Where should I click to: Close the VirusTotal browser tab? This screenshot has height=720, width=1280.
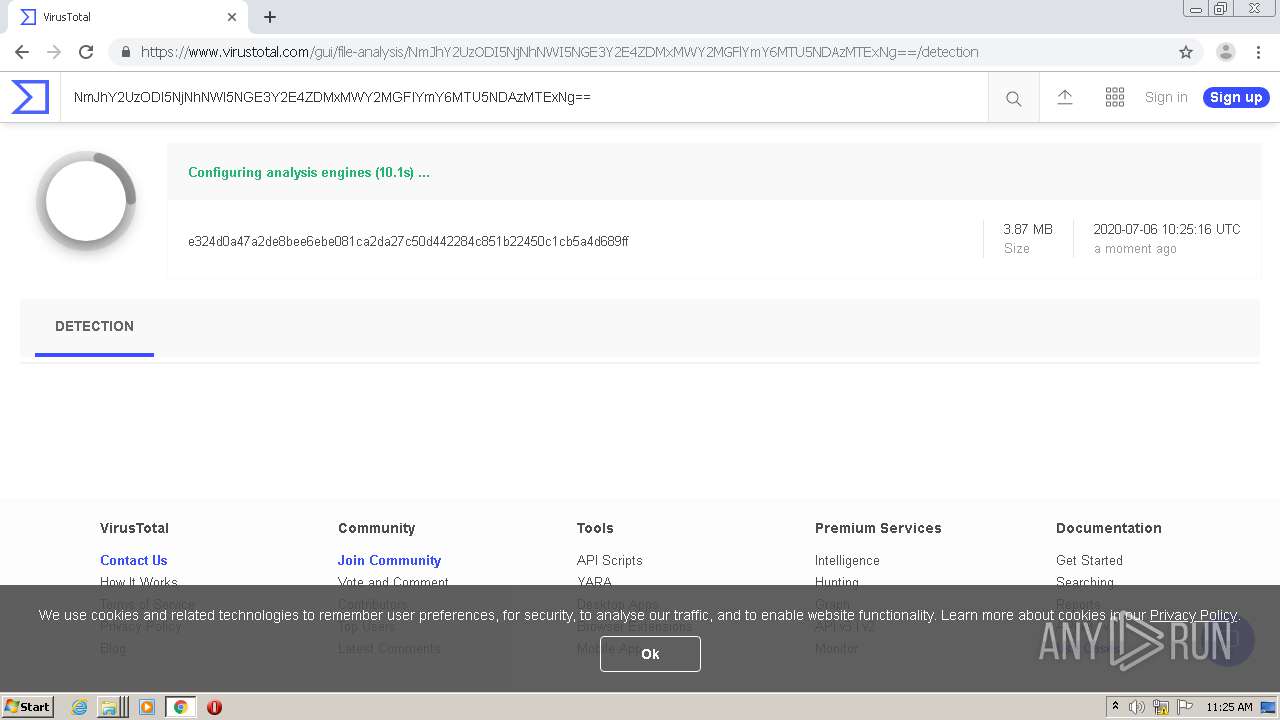232,17
